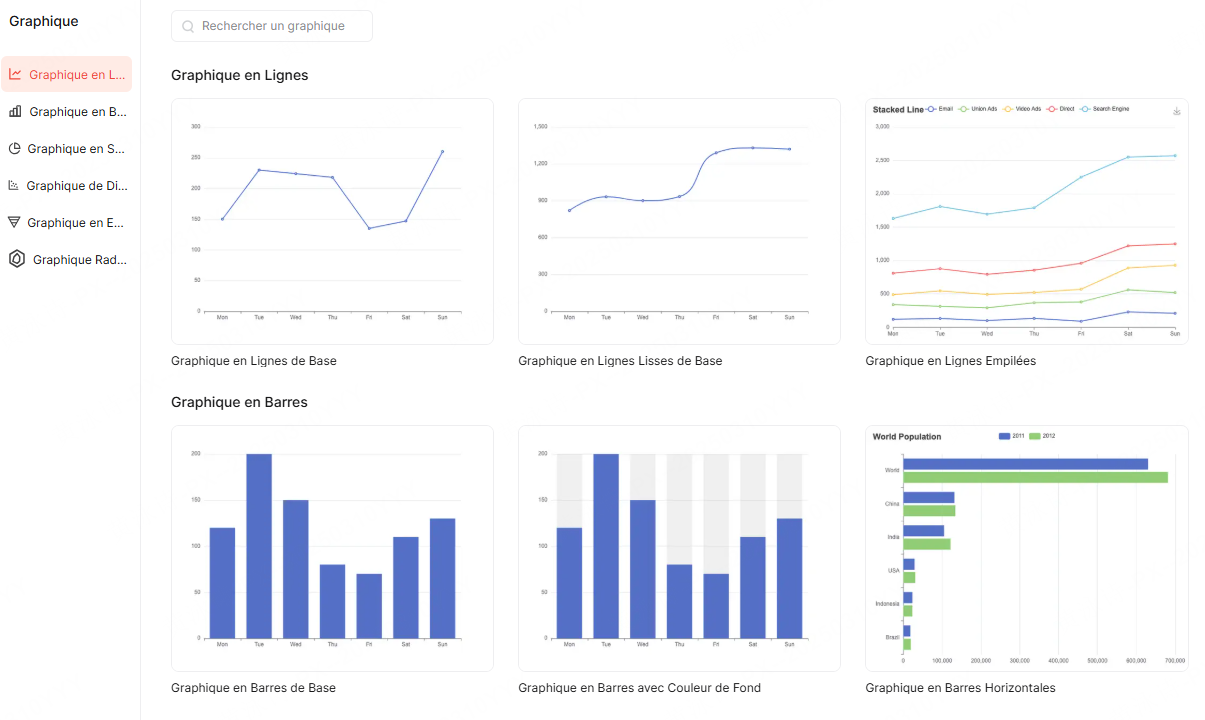
Task: Click the download icon on Stacked Line chart
Action: coord(1176,111)
